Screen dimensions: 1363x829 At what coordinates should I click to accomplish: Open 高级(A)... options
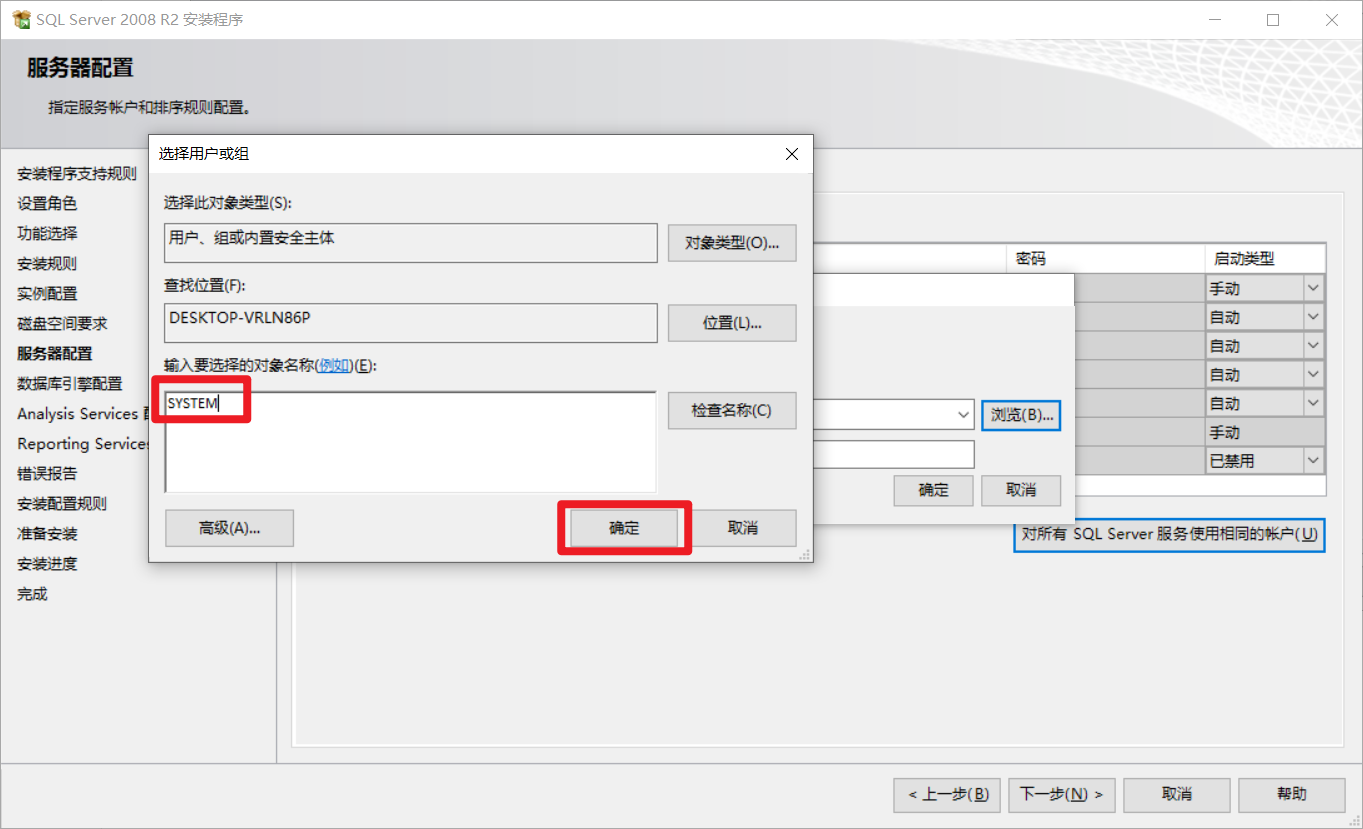coord(230,528)
